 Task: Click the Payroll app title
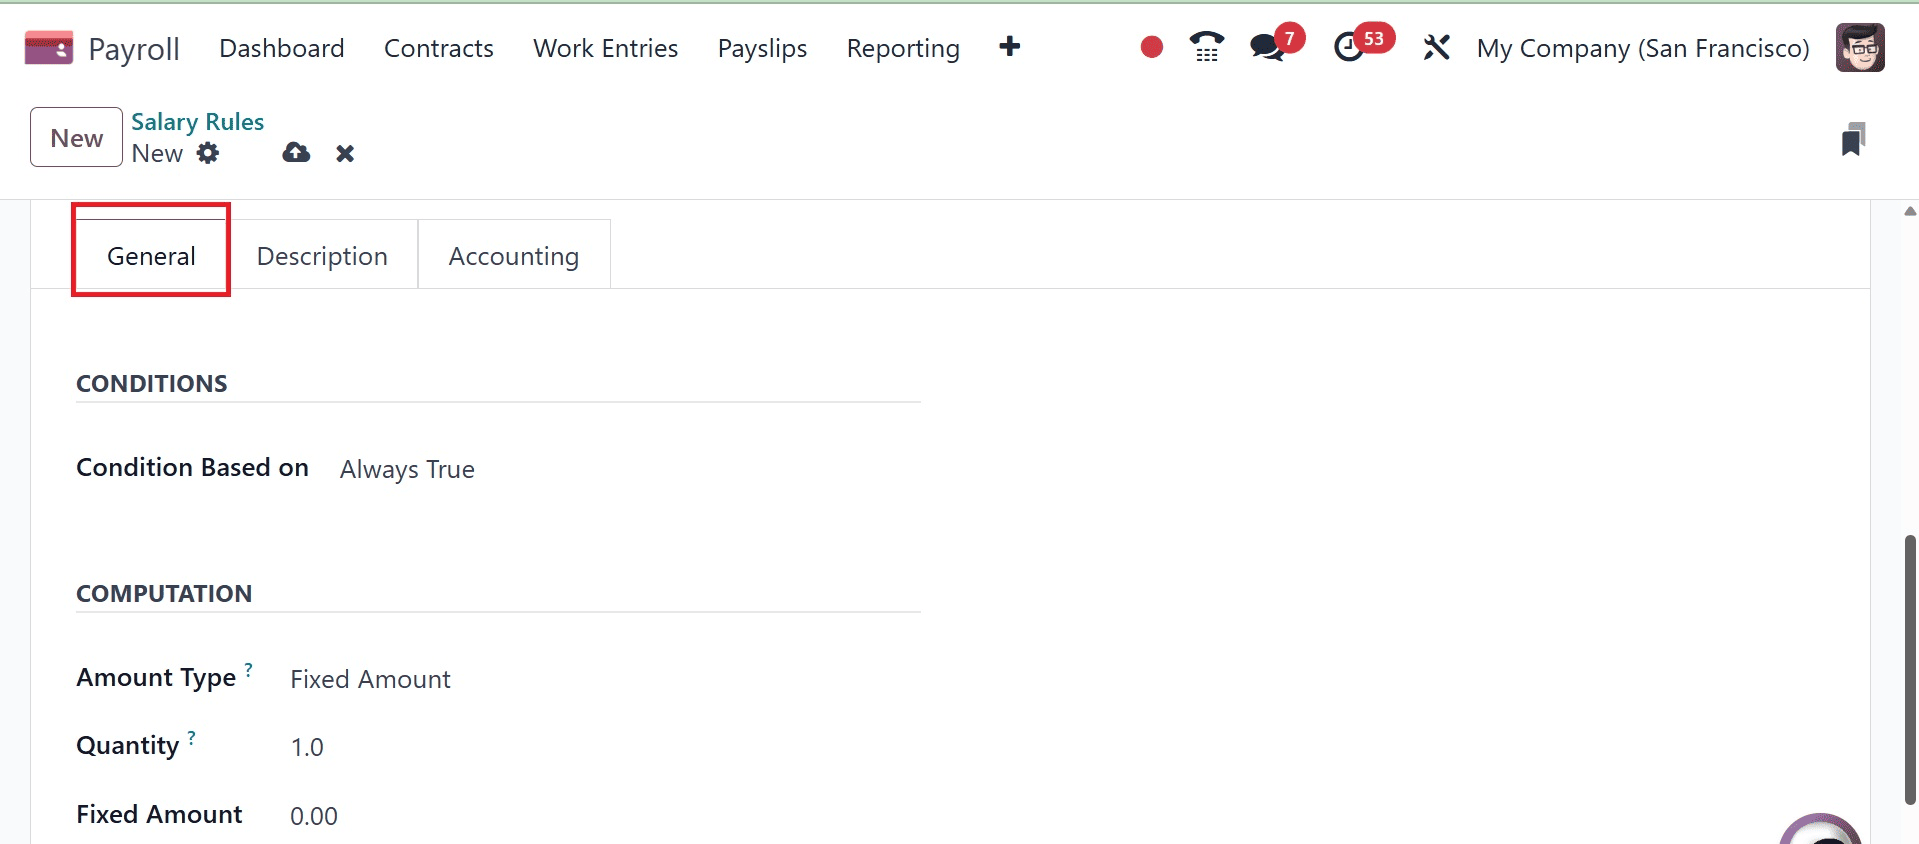coord(134,48)
